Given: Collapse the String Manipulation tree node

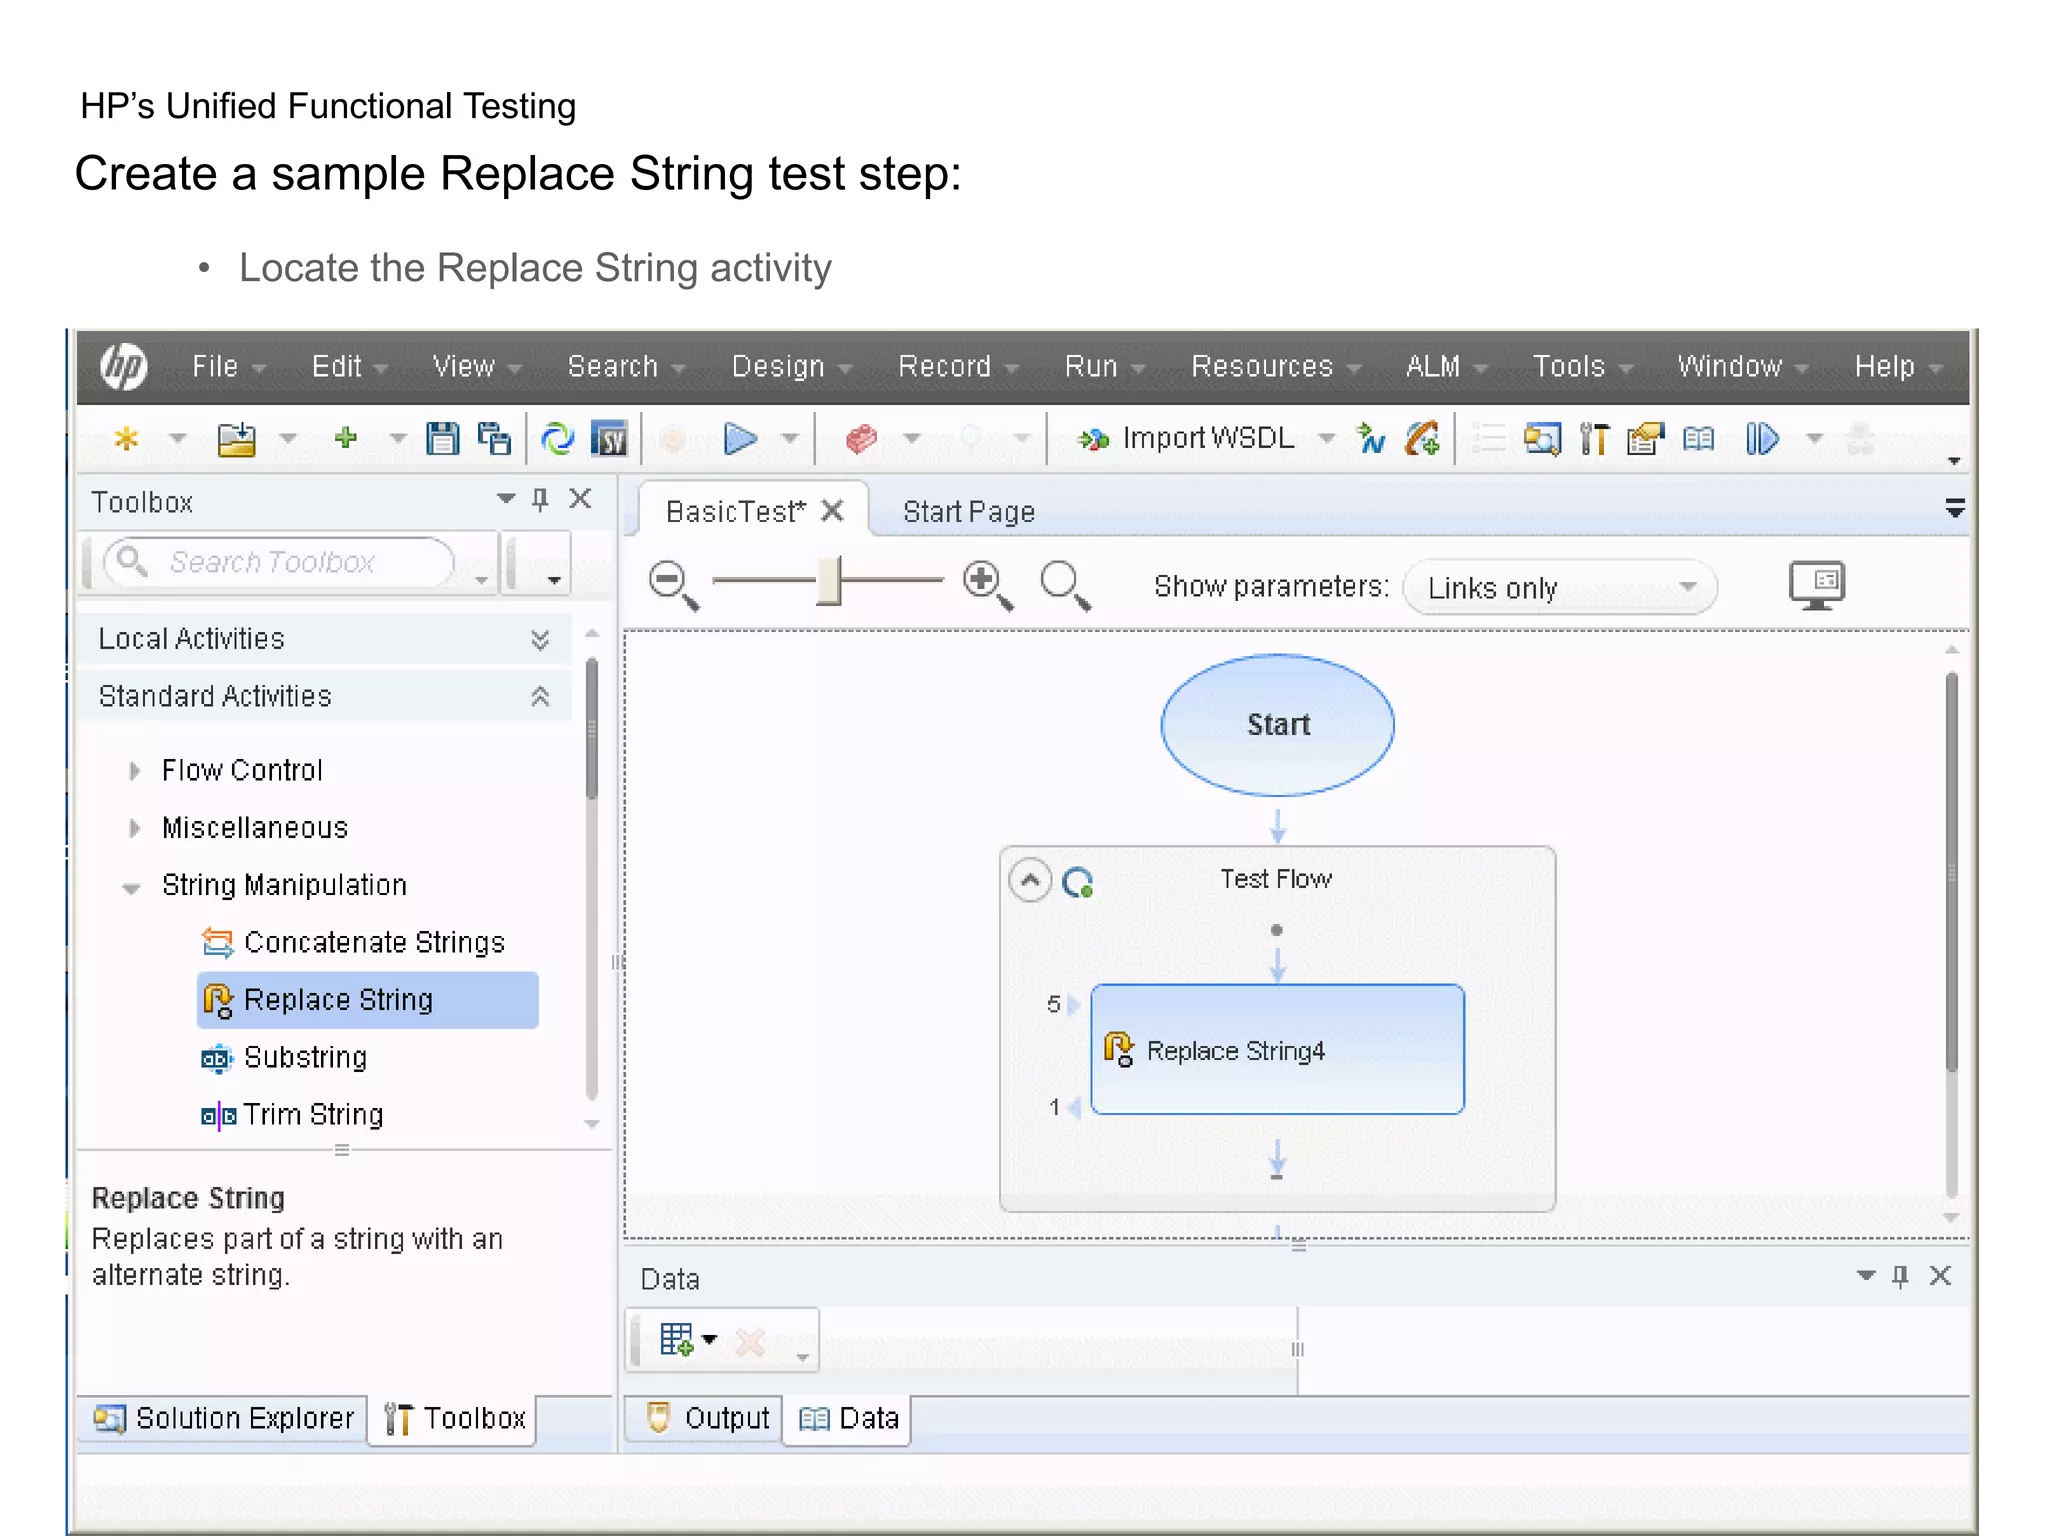Looking at the screenshot, I should (x=131, y=888).
